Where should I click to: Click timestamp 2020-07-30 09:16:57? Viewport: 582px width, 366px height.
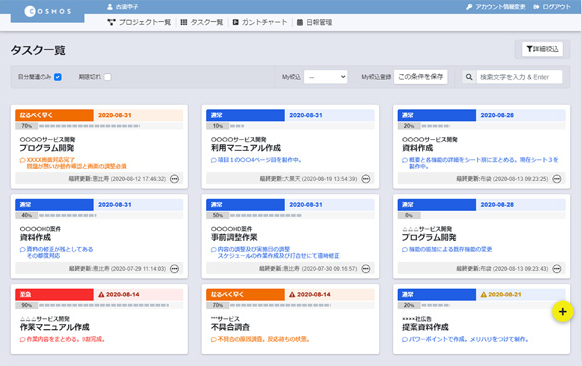pos(329,268)
